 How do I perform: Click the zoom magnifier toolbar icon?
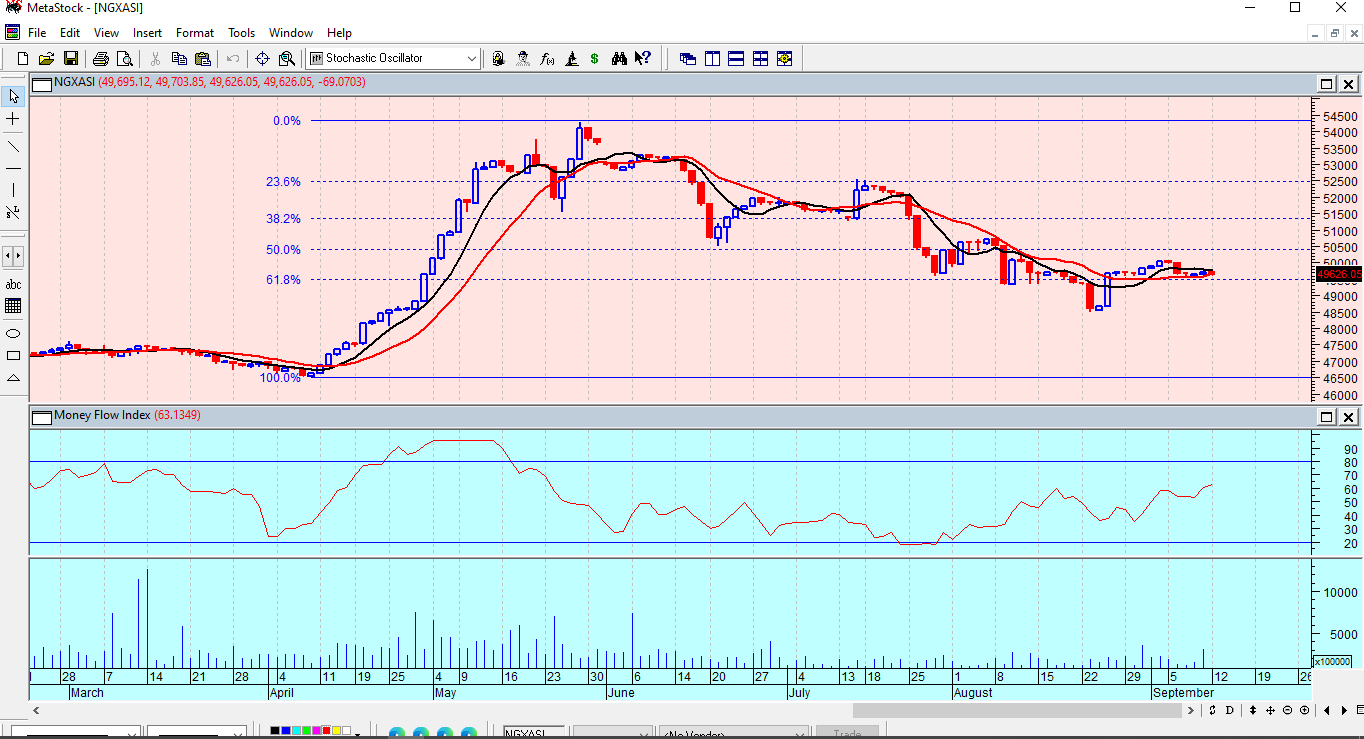tap(287, 58)
